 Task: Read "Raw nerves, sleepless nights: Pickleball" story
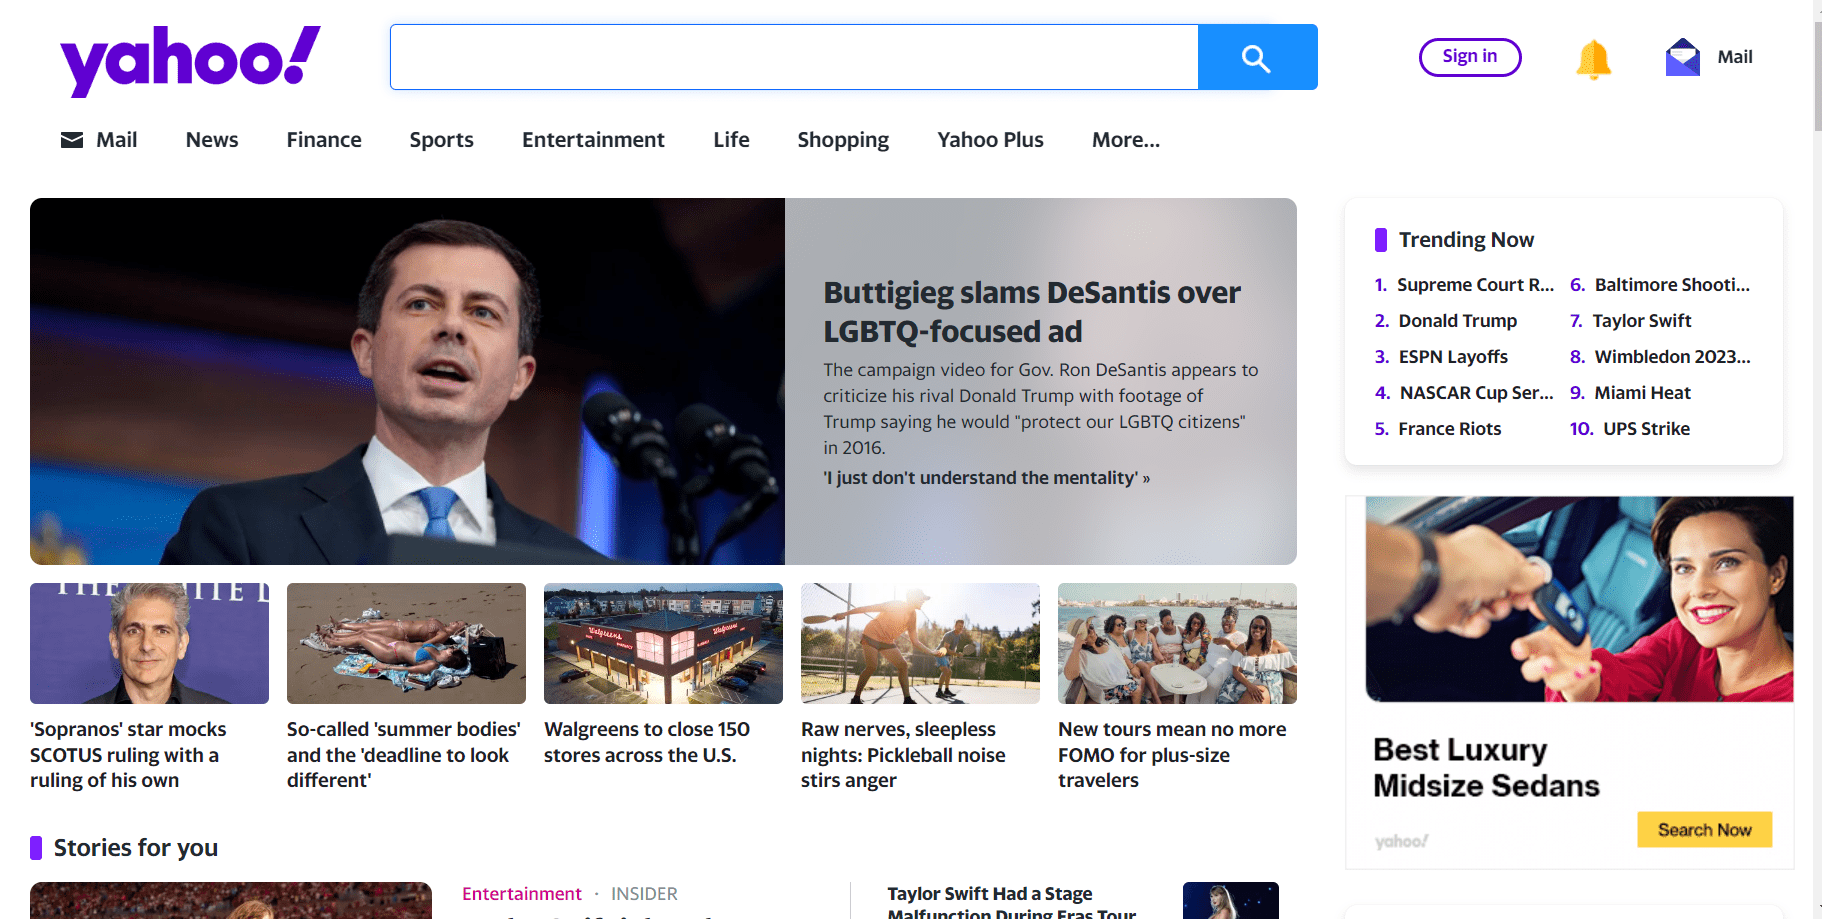(x=903, y=755)
